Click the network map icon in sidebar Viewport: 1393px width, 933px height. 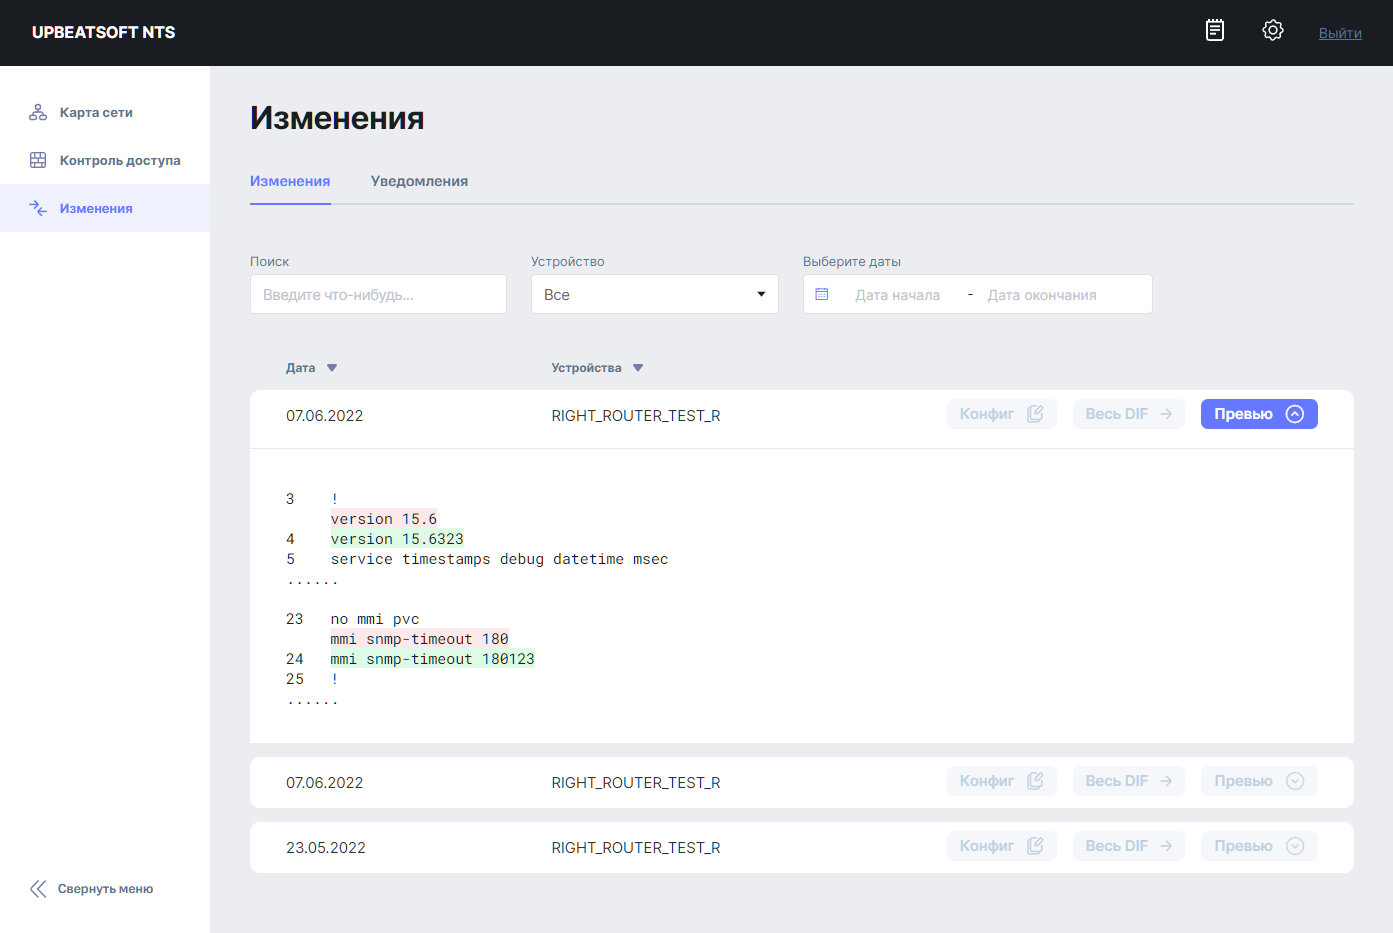pyautogui.click(x=38, y=112)
